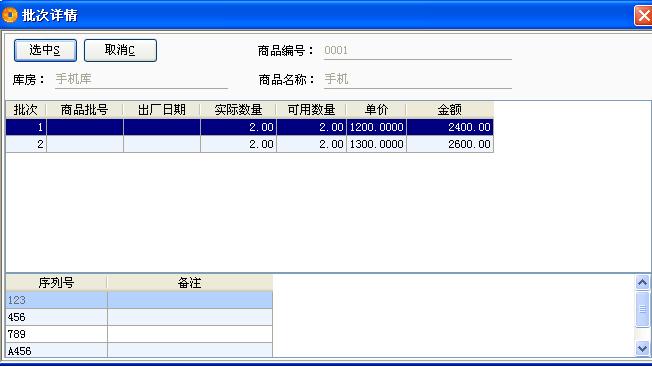Click the 单价 column header
The height and width of the screenshot is (370, 652).
coord(376,110)
